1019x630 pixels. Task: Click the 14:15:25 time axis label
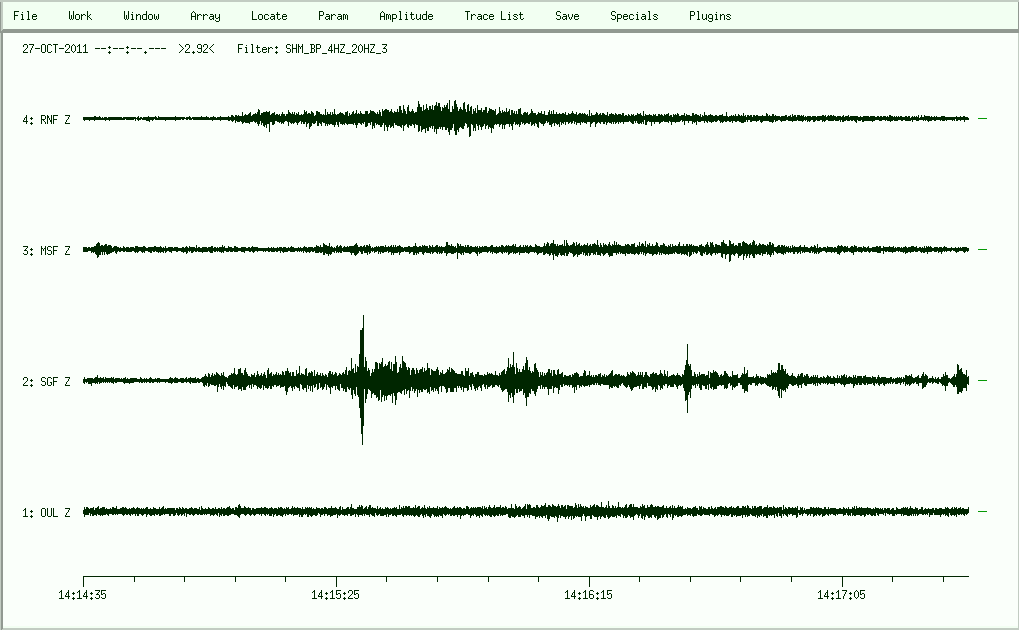[x=337, y=595]
